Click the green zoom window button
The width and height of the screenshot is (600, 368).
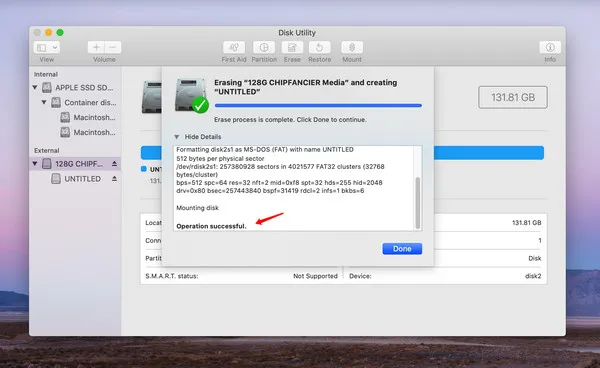pyautogui.click(x=60, y=33)
